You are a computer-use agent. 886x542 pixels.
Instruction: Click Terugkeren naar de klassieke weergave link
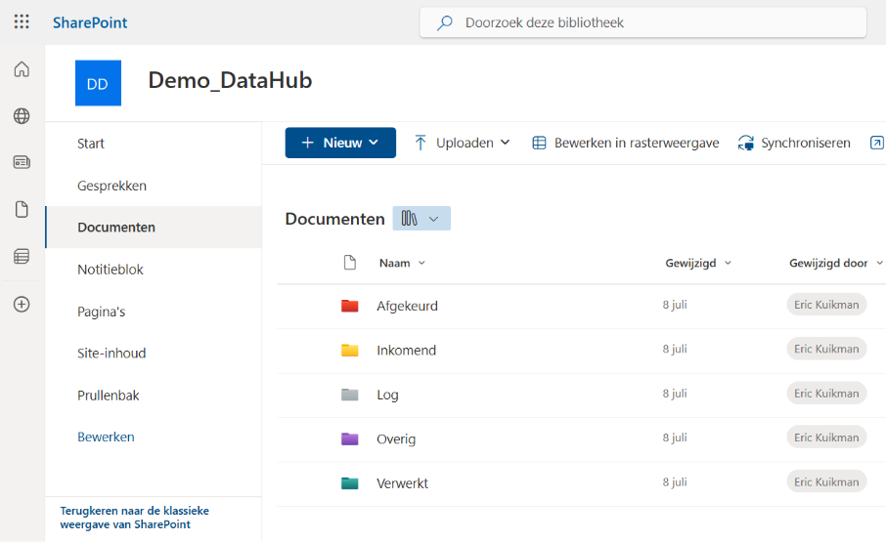coord(134,517)
